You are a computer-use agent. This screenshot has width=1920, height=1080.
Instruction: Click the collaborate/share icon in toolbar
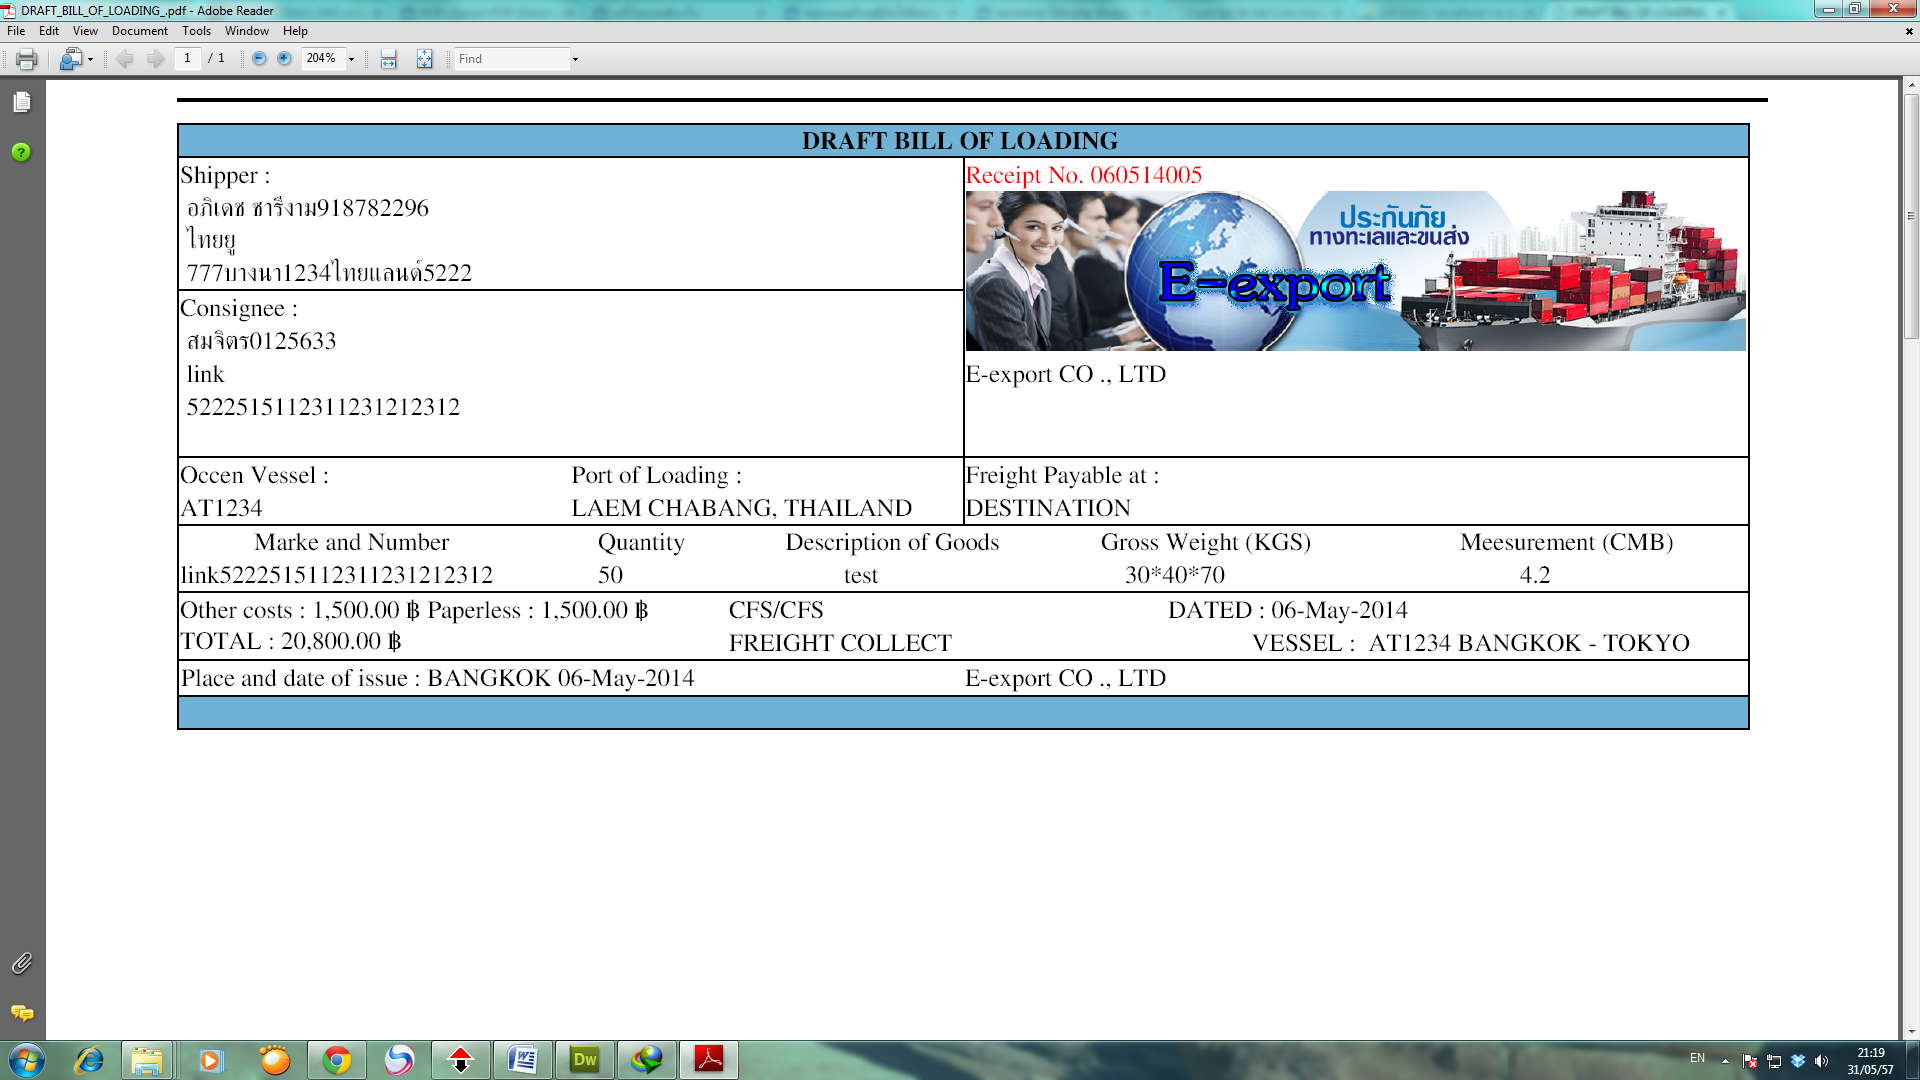coord(70,59)
